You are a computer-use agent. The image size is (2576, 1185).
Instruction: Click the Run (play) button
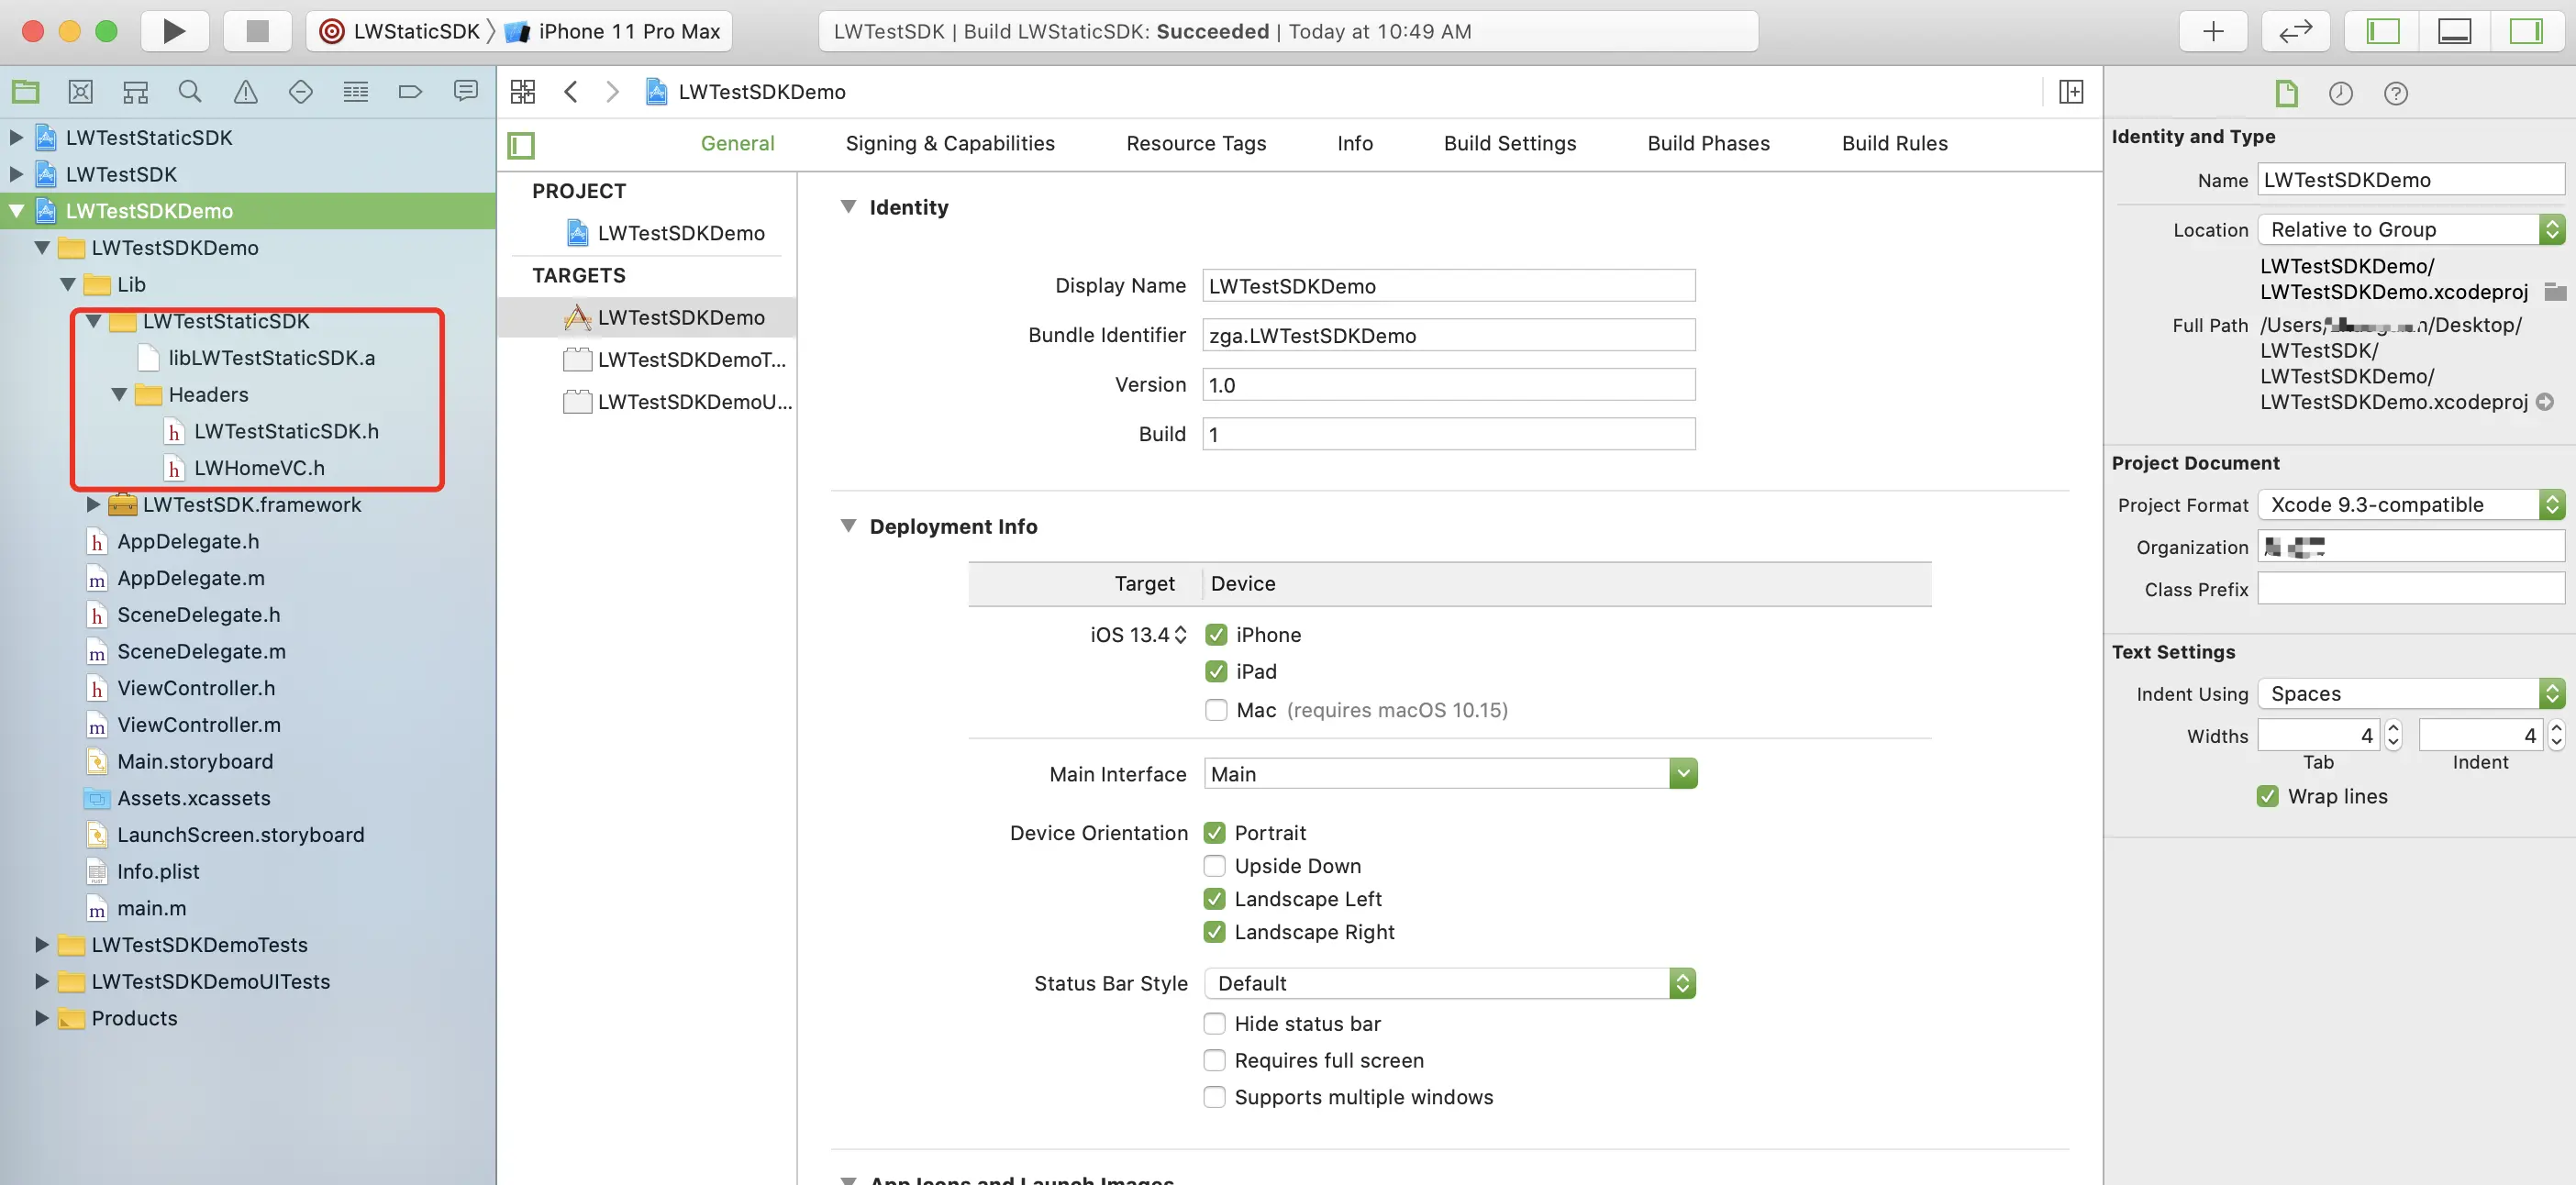pos(174,31)
